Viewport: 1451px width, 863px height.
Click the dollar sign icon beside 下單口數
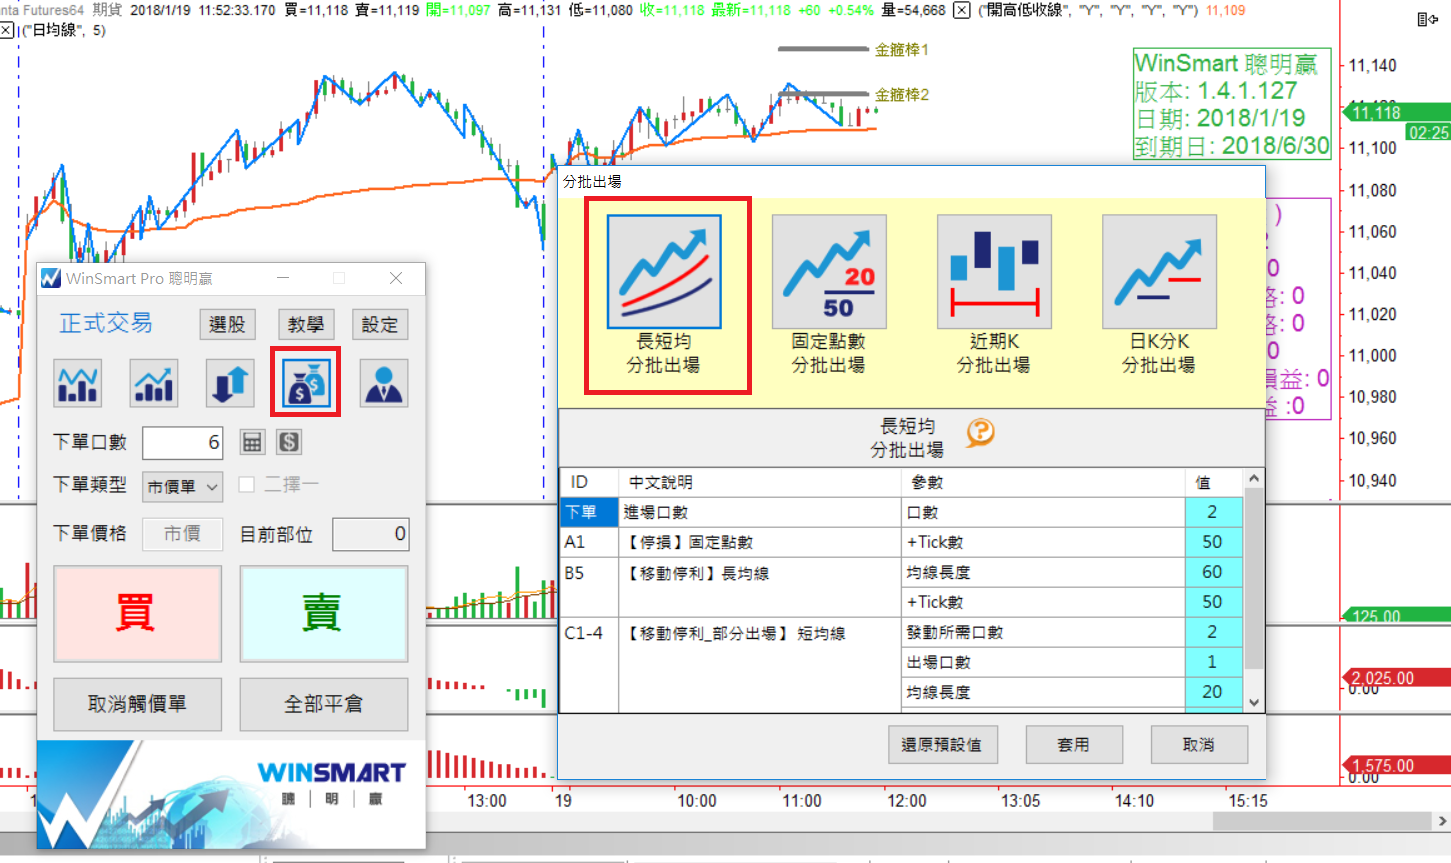pyautogui.click(x=289, y=442)
